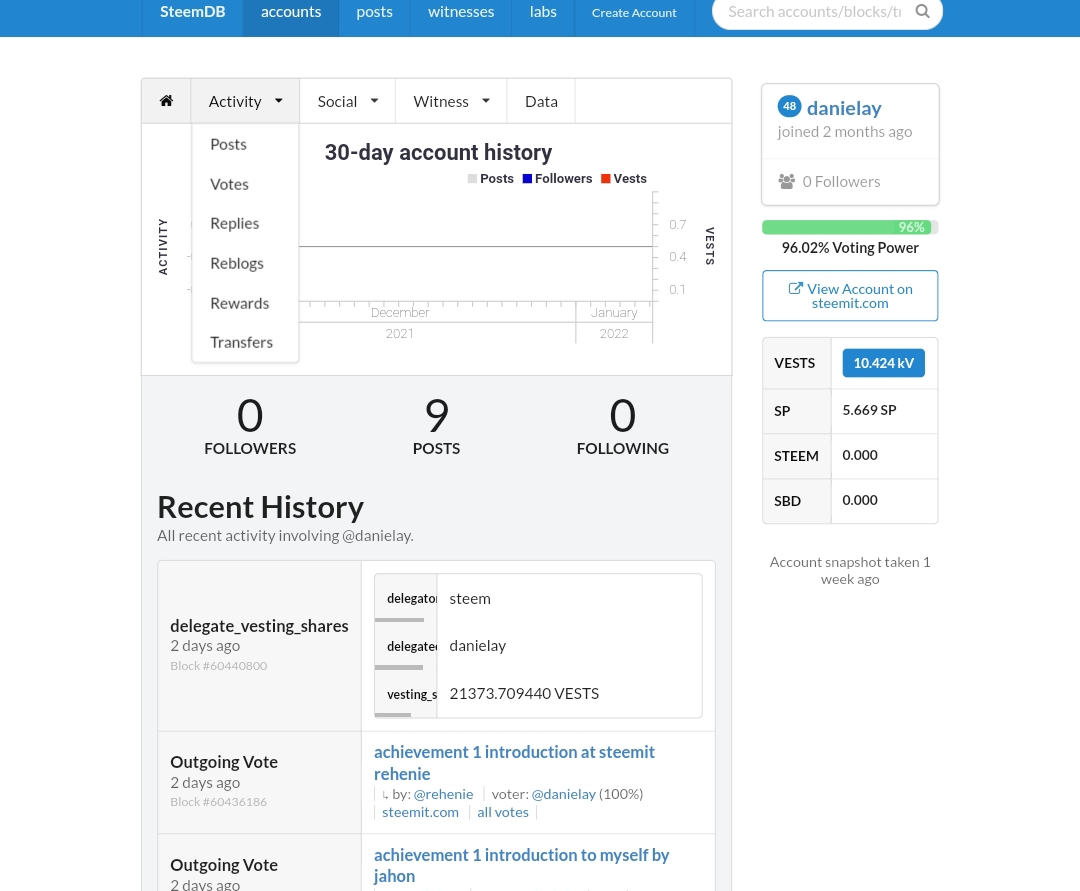This screenshot has width=1080, height=891.
Task: Open steemit.com link under rehenie post
Action: pyautogui.click(x=420, y=813)
